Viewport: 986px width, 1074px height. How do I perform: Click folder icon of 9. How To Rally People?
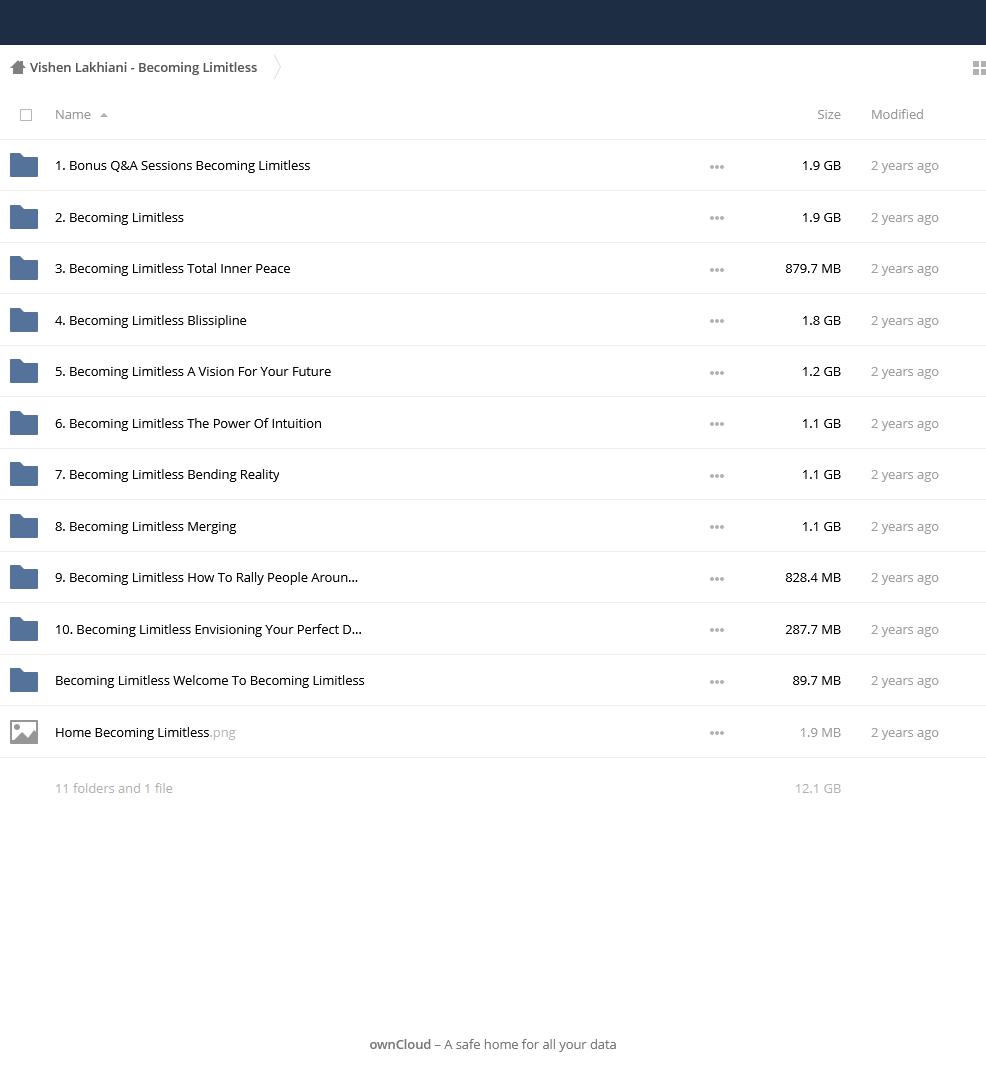[24, 577]
